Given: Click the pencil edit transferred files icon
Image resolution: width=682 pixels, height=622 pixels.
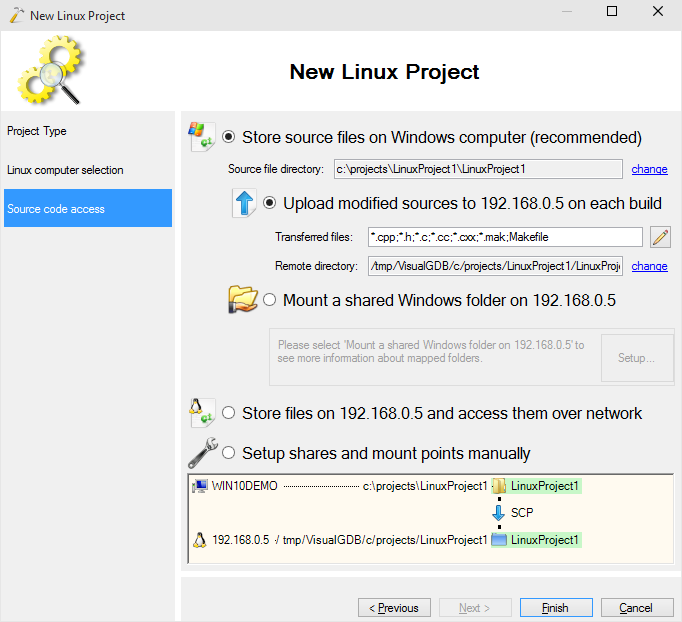Looking at the screenshot, I should 660,237.
